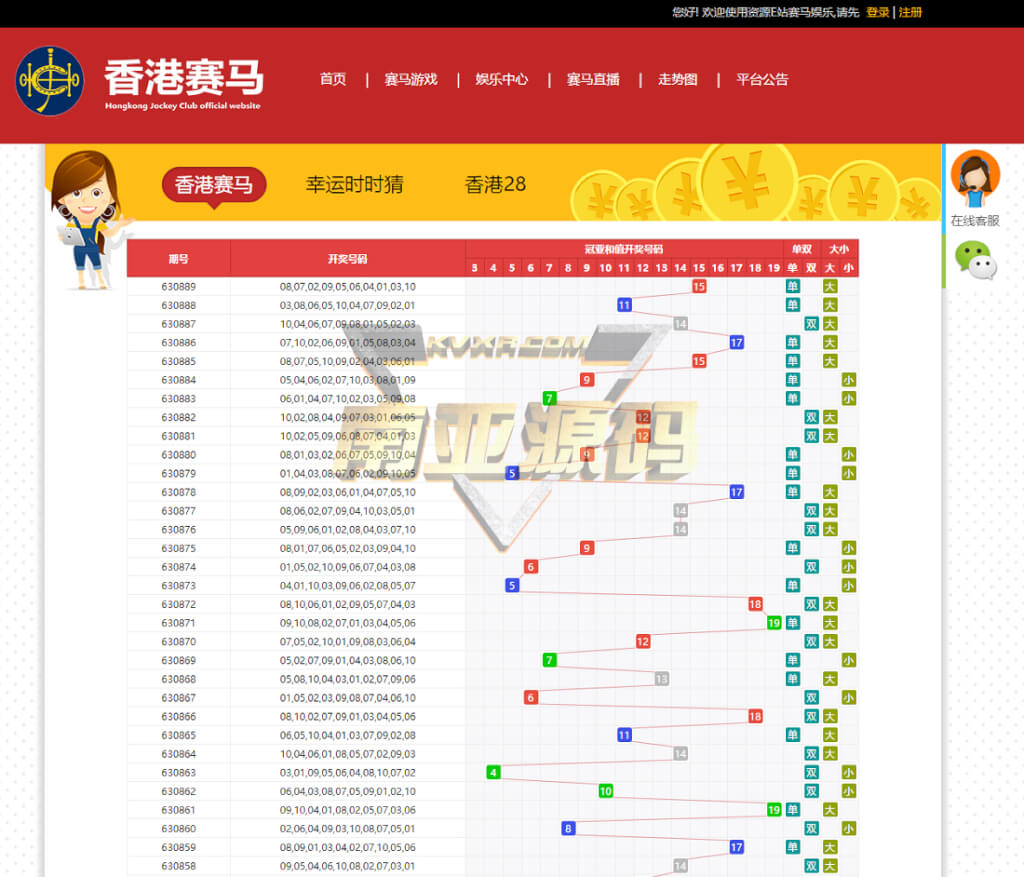Switch to 香港28 tab
Image resolution: width=1024 pixels, height=877 pixels.
[x=495, y=185]
